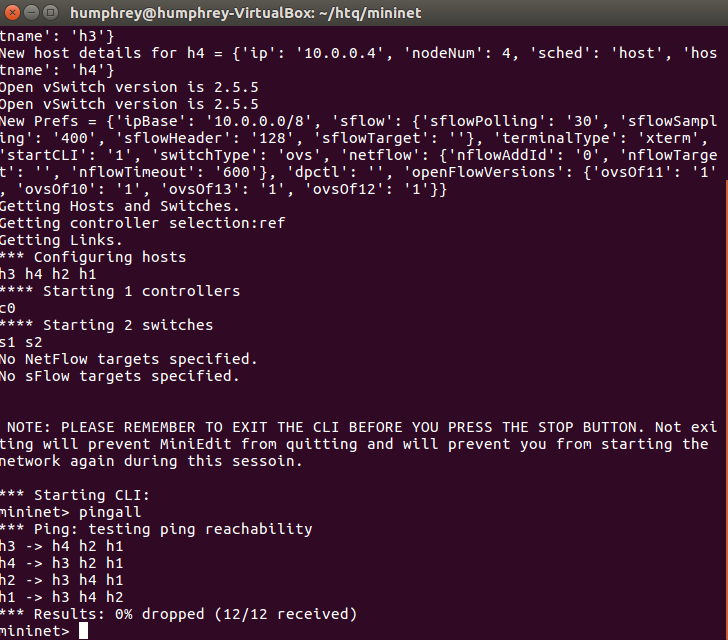
Task: Click the '10.0.0.4' IP address text
Action: (340, 53)
